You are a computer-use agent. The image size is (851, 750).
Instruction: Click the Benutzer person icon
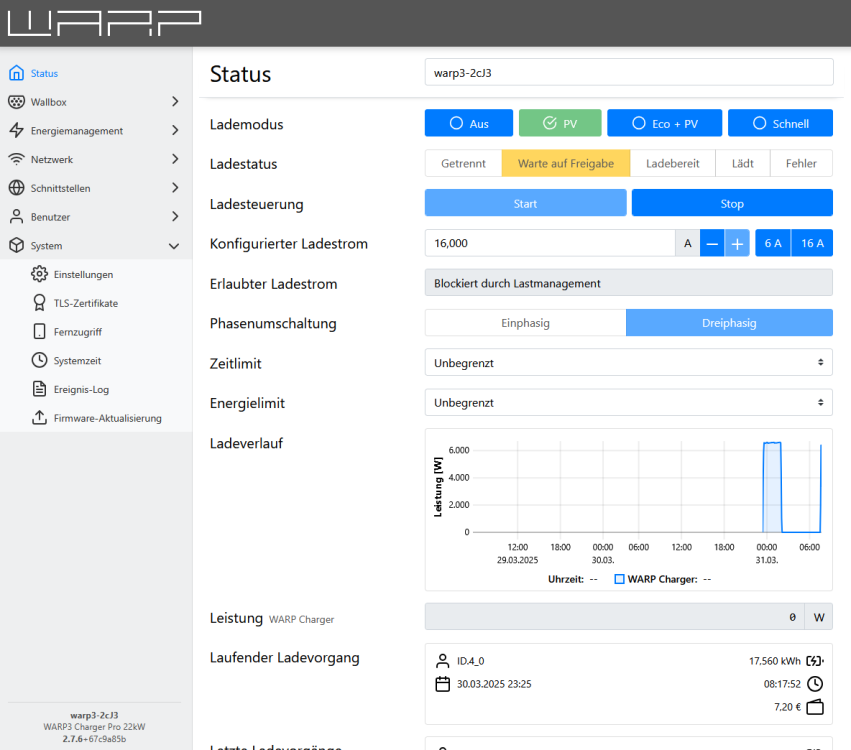16,217
